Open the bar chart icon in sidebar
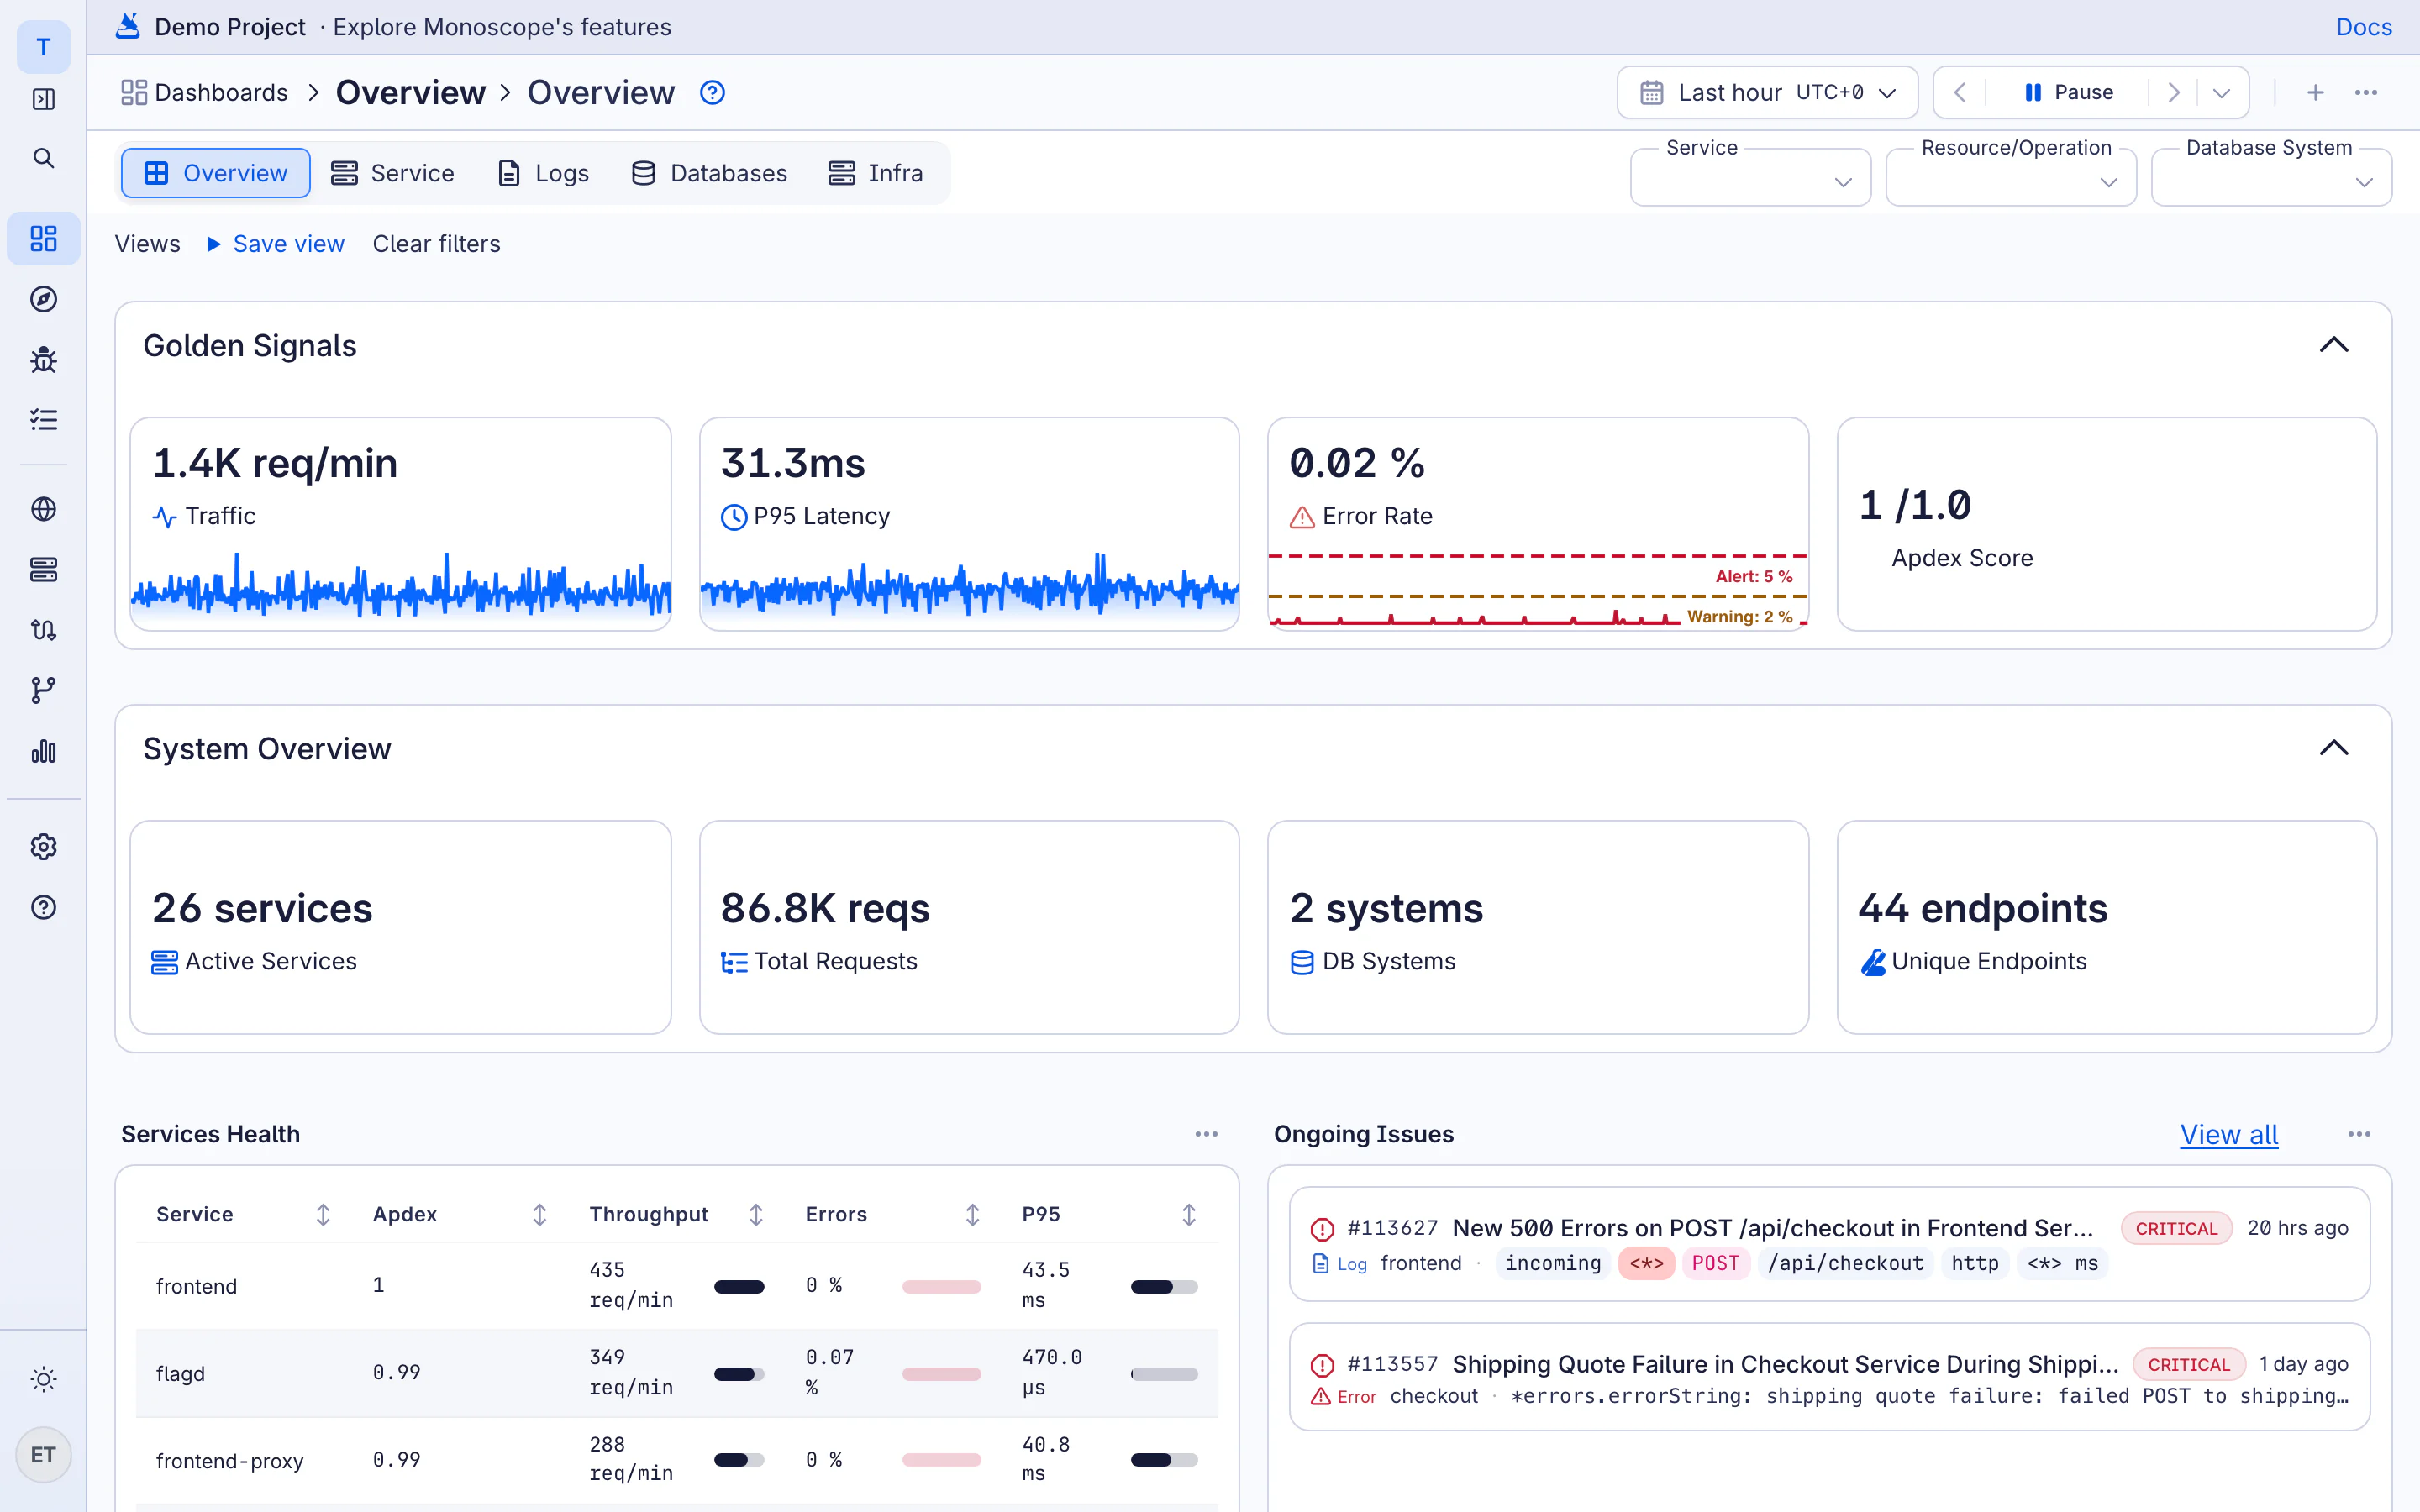 [x=43, y=751]
